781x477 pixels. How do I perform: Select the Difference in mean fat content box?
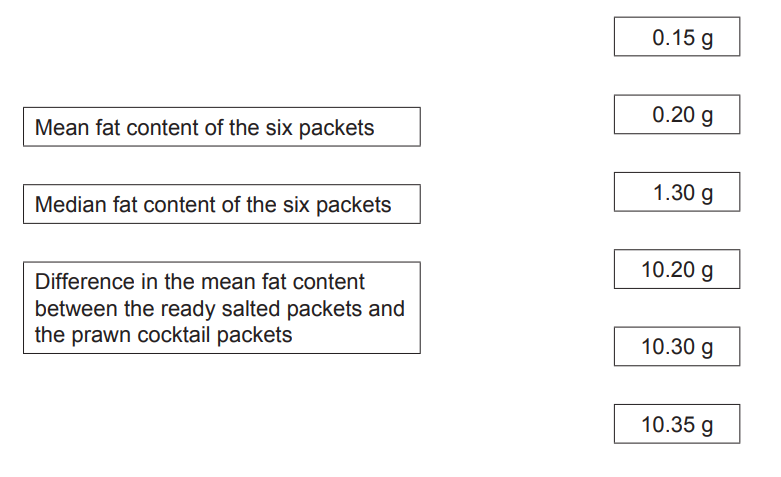point(221,308)
